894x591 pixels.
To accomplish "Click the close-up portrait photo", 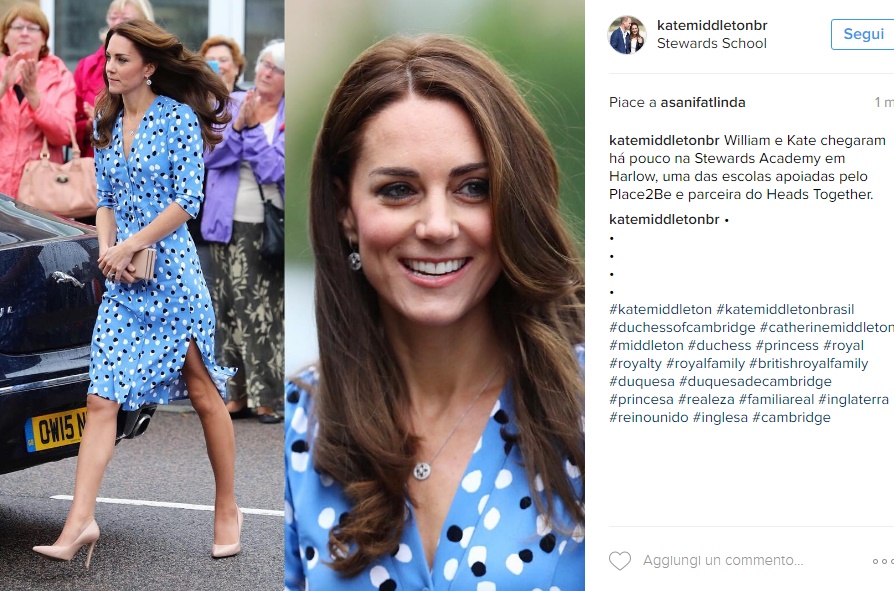I will coord(434,295).
